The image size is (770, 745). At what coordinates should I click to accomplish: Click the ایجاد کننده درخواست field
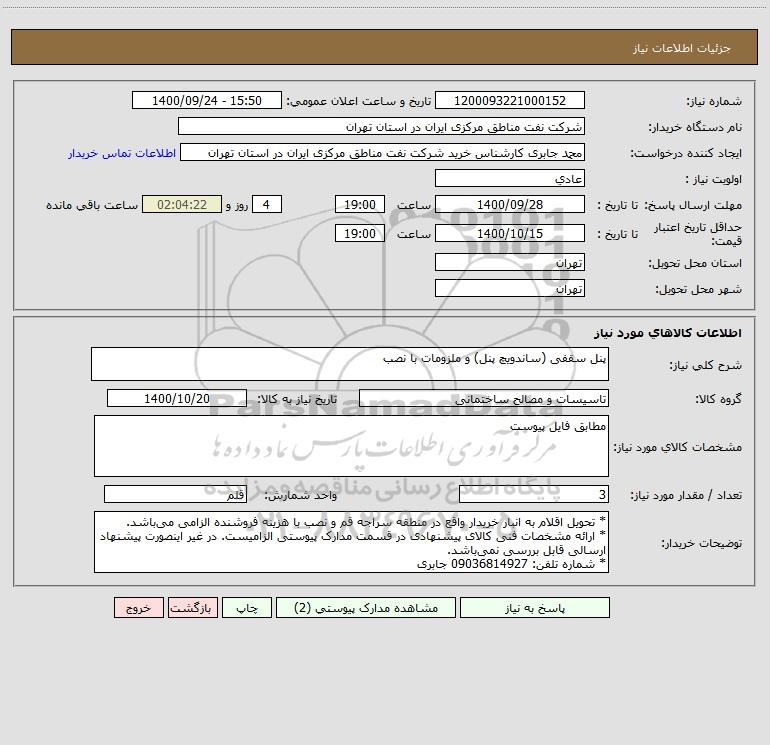tap(383, 152)
